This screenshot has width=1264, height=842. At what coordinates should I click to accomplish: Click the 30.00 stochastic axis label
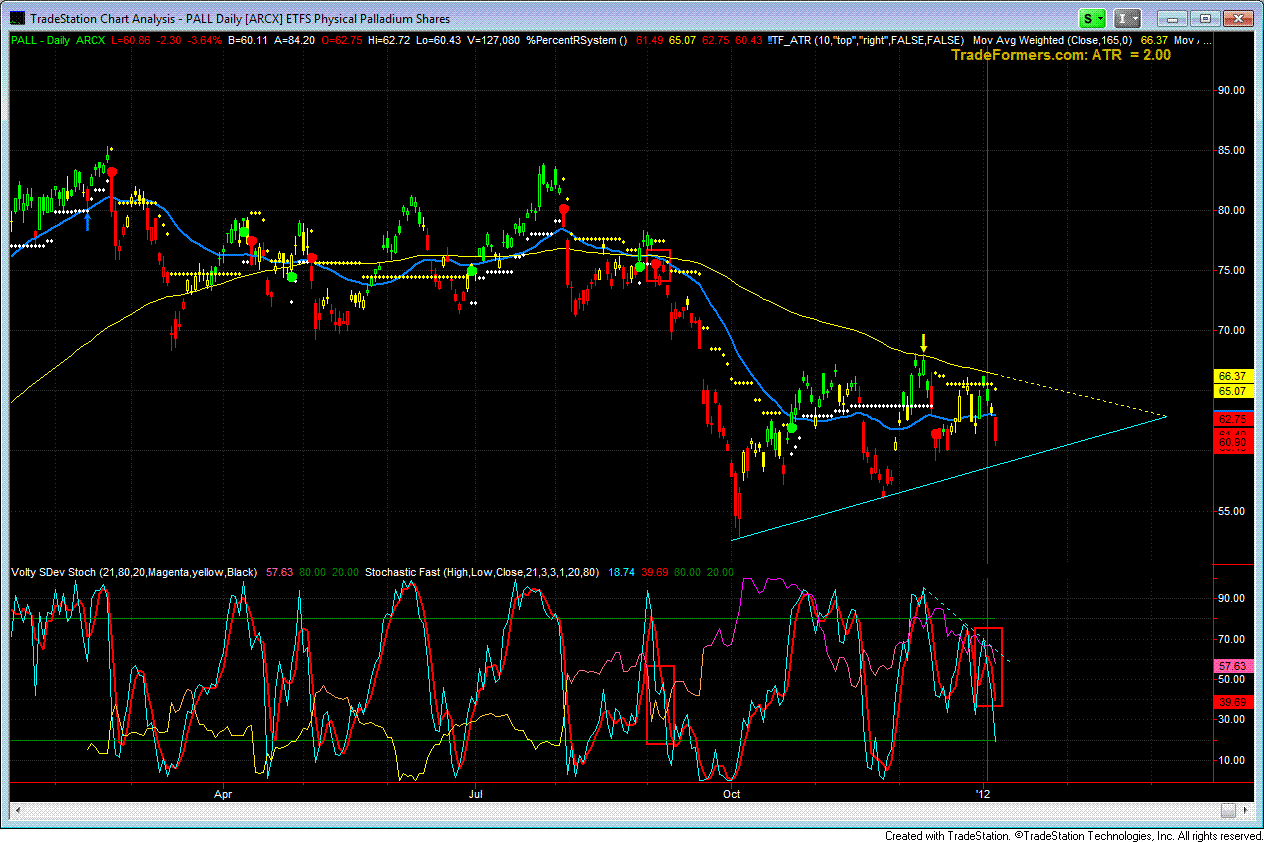point(1229,719)
